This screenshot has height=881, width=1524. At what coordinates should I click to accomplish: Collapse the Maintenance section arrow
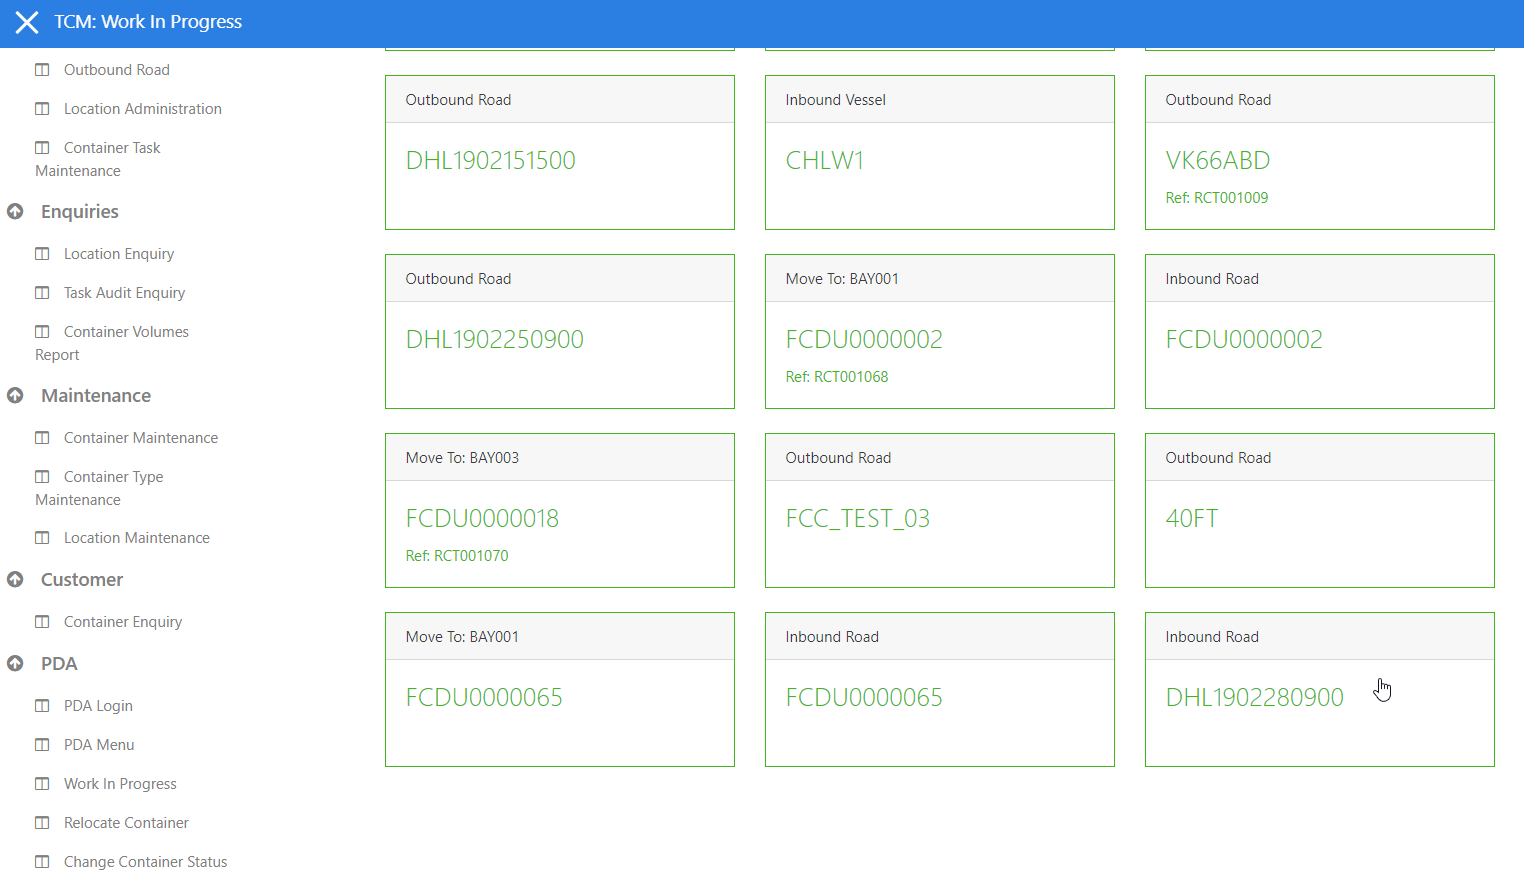click(x=15, y=396)
